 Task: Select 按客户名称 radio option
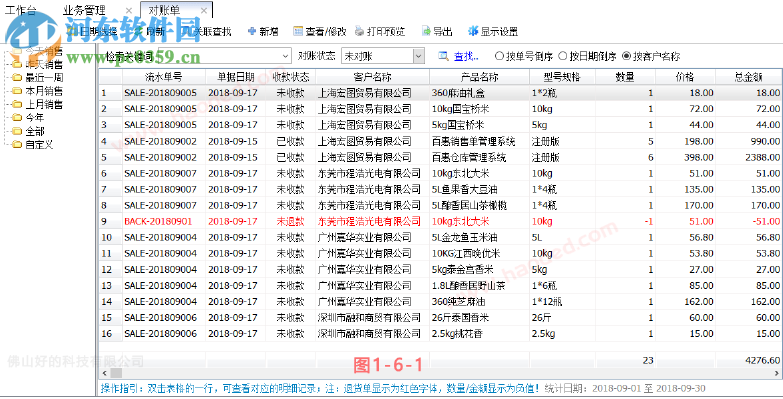651,56
